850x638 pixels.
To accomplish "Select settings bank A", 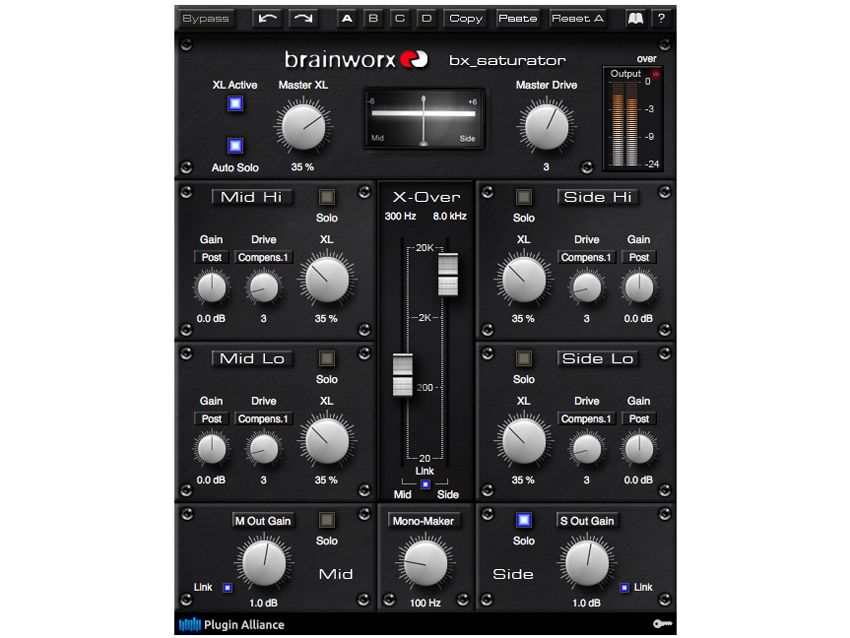I will point(347,18).
